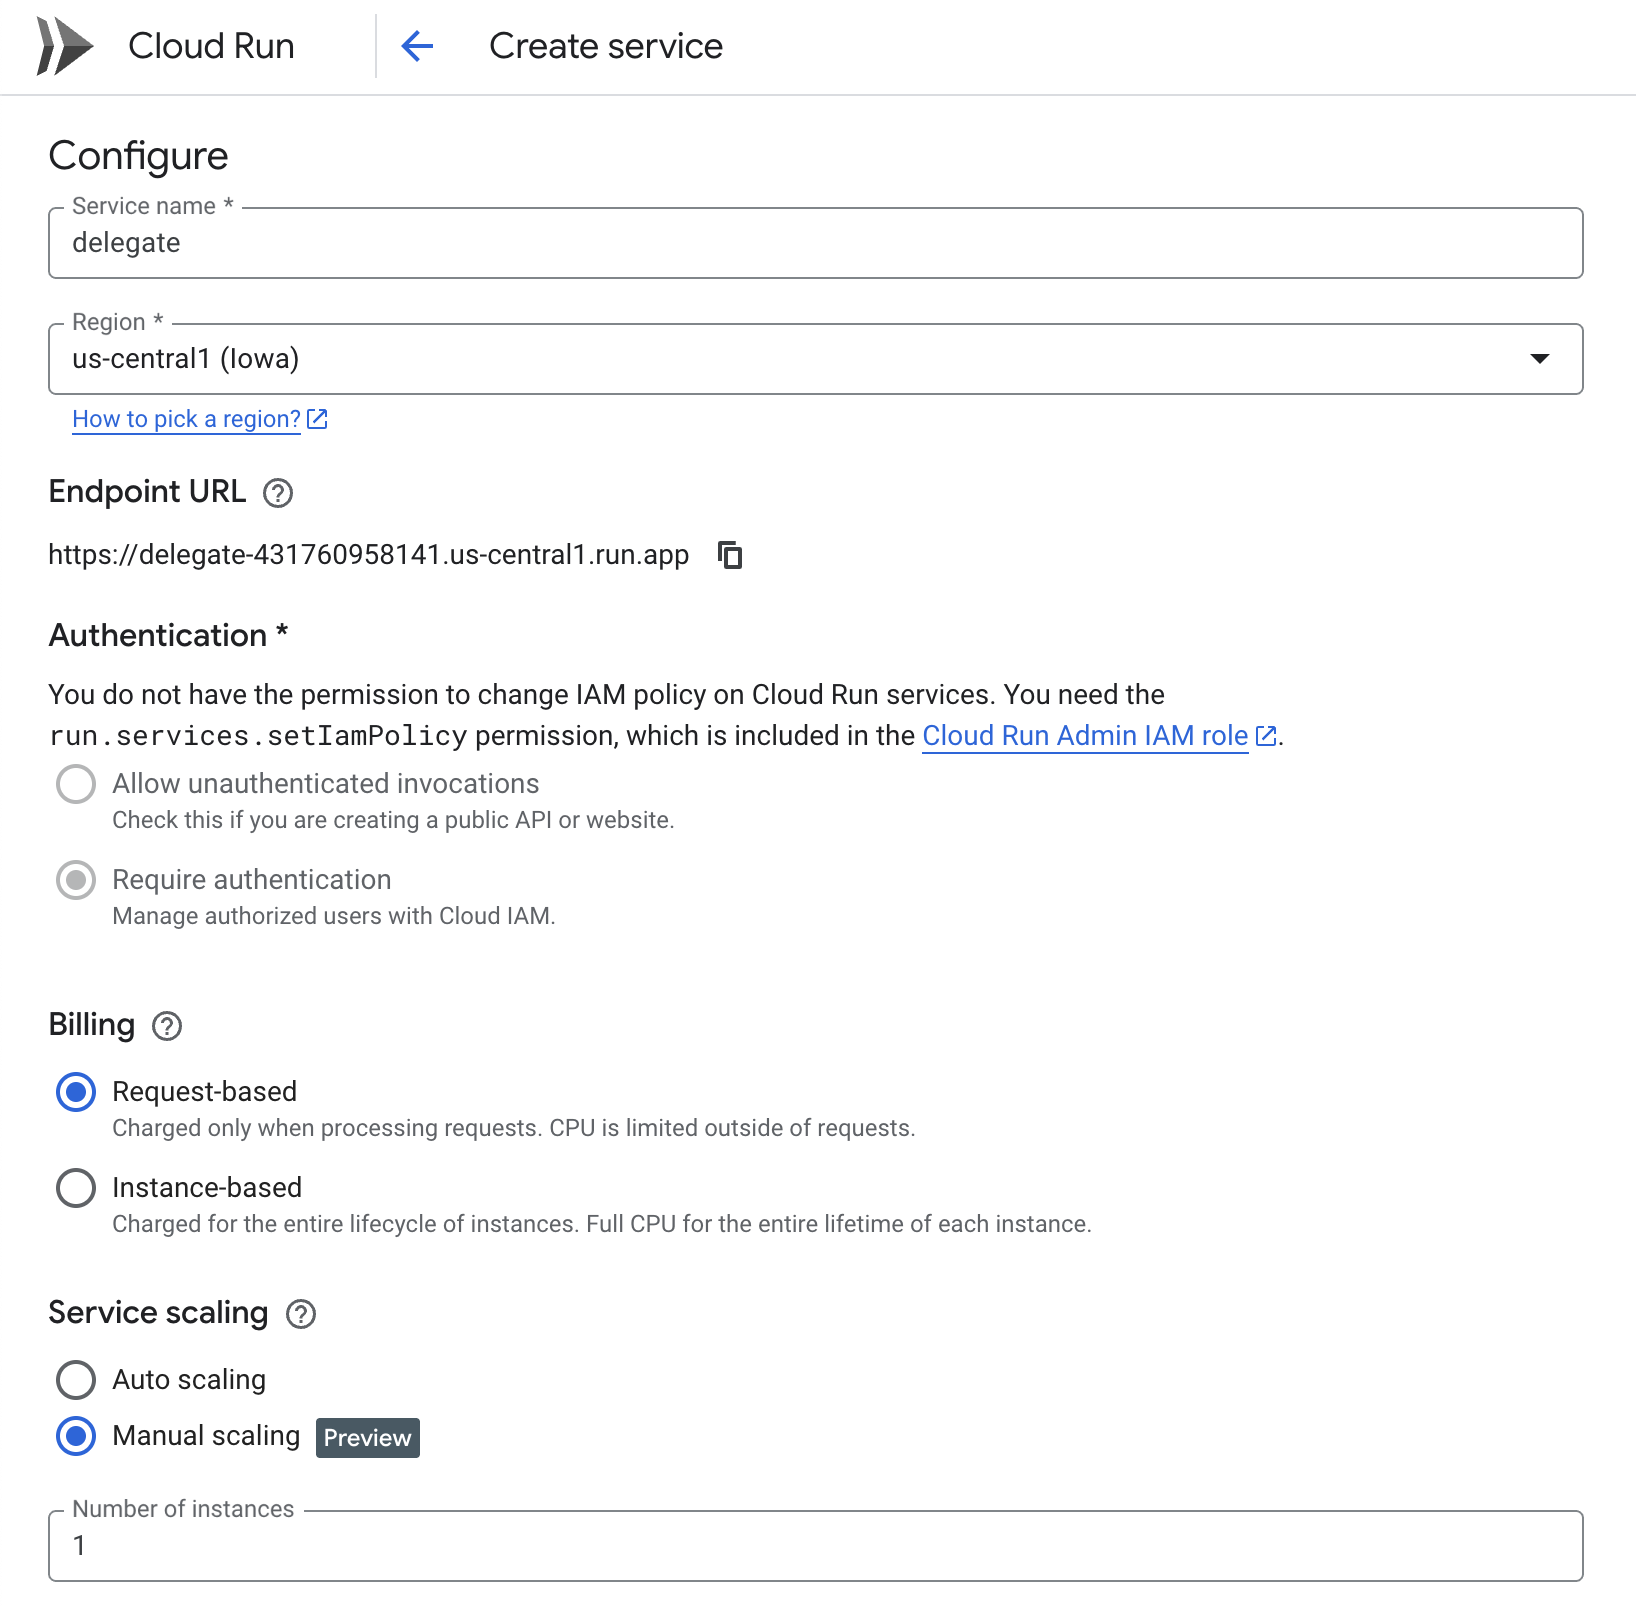Choose Instance-based billing
The image size is (1636, 1606).
(76, 1188)
